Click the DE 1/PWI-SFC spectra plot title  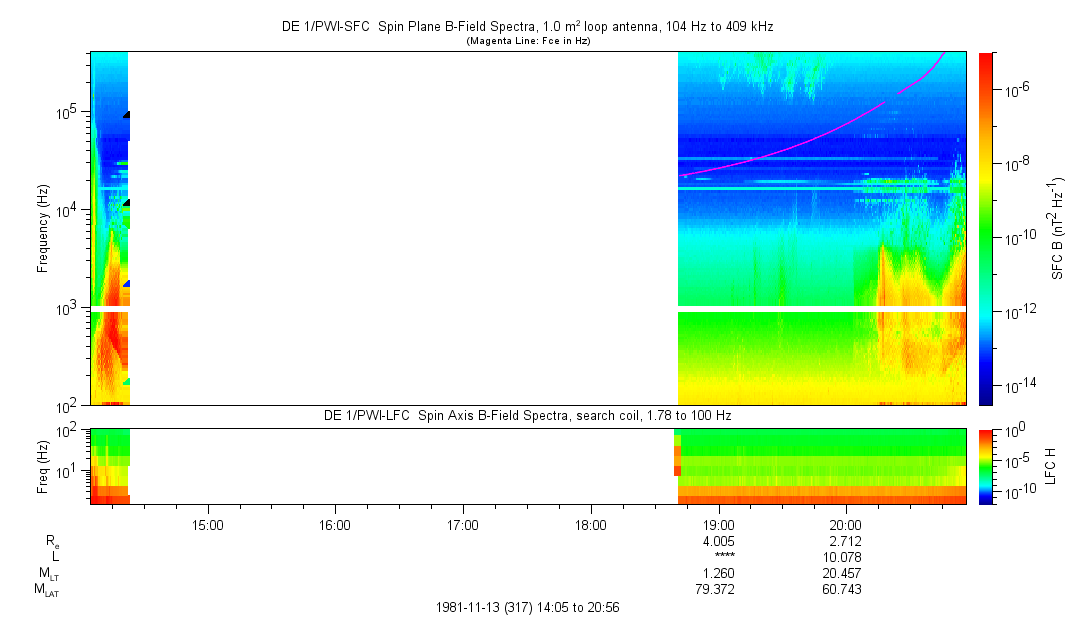pos(529,28)
